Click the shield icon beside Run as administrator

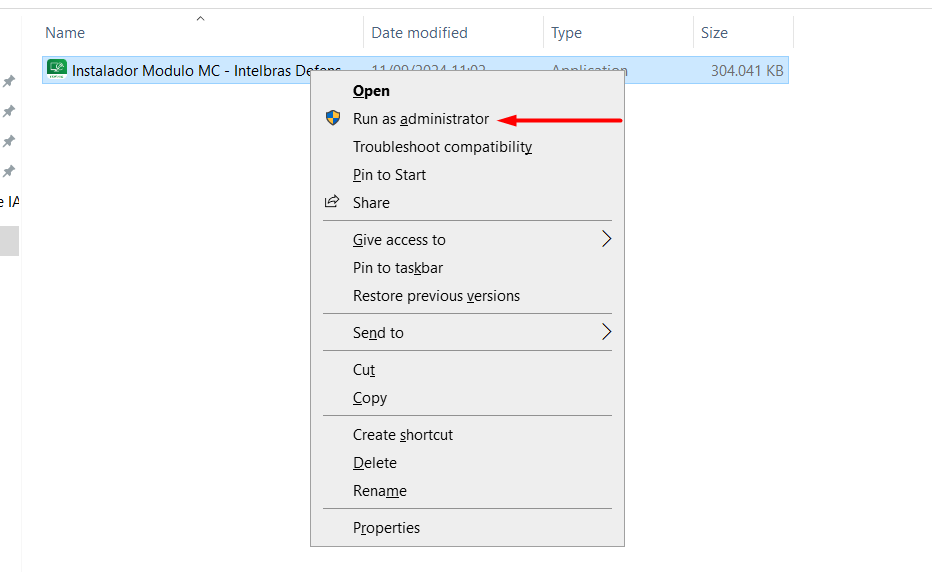point(333,118)
